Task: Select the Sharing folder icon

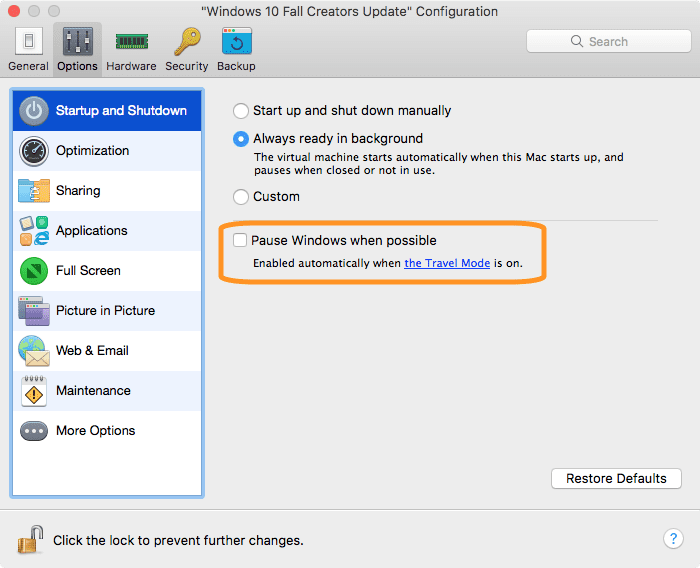Action: 34,191
